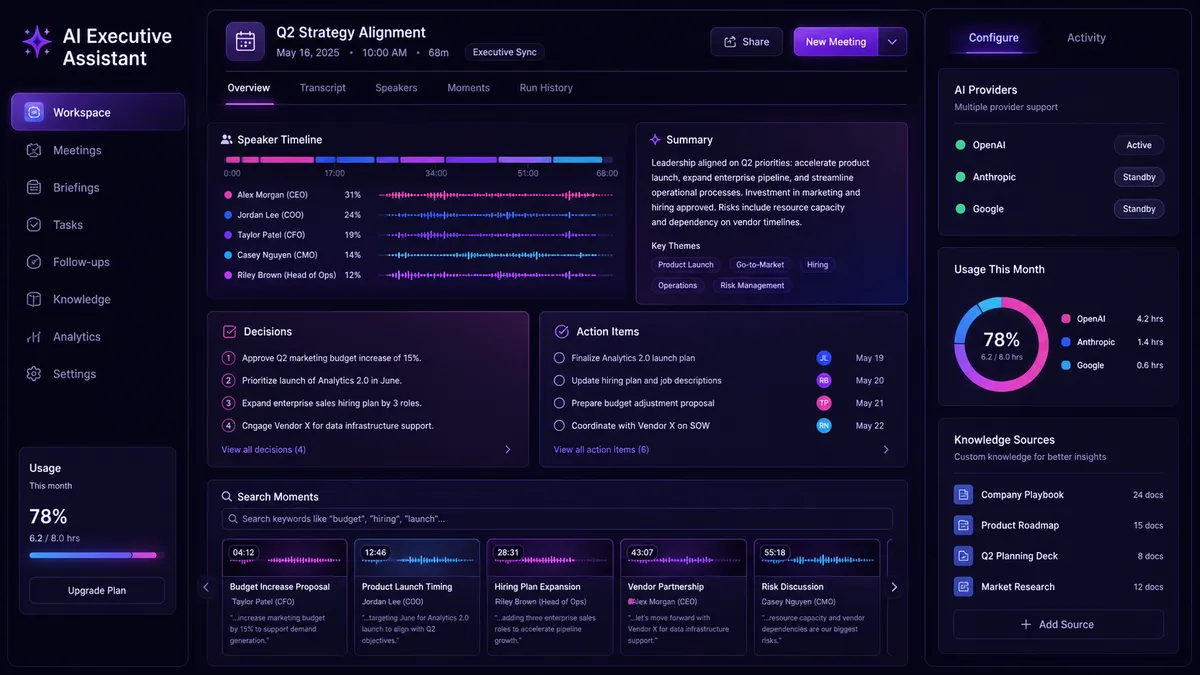
Task: Check off Finalize Analytics 2.0 launch plan
Action: point(559,358)
